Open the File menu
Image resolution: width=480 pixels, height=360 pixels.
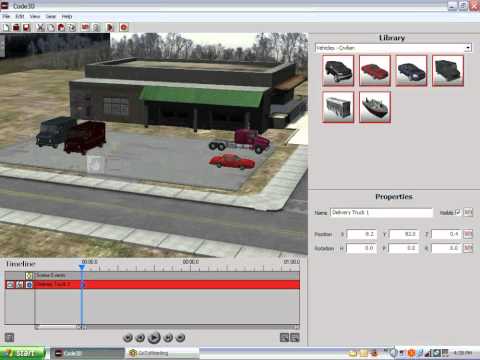coord(6,16)
